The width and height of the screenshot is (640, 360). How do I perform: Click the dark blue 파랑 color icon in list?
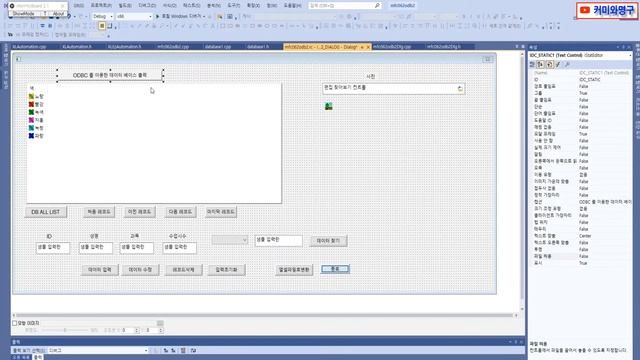31,136
